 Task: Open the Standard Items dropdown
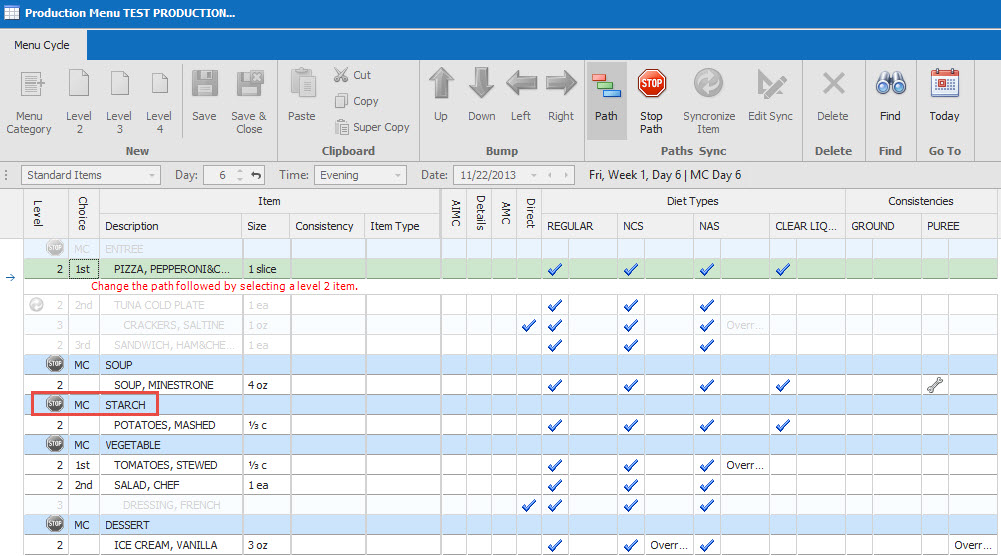point(152,175)
